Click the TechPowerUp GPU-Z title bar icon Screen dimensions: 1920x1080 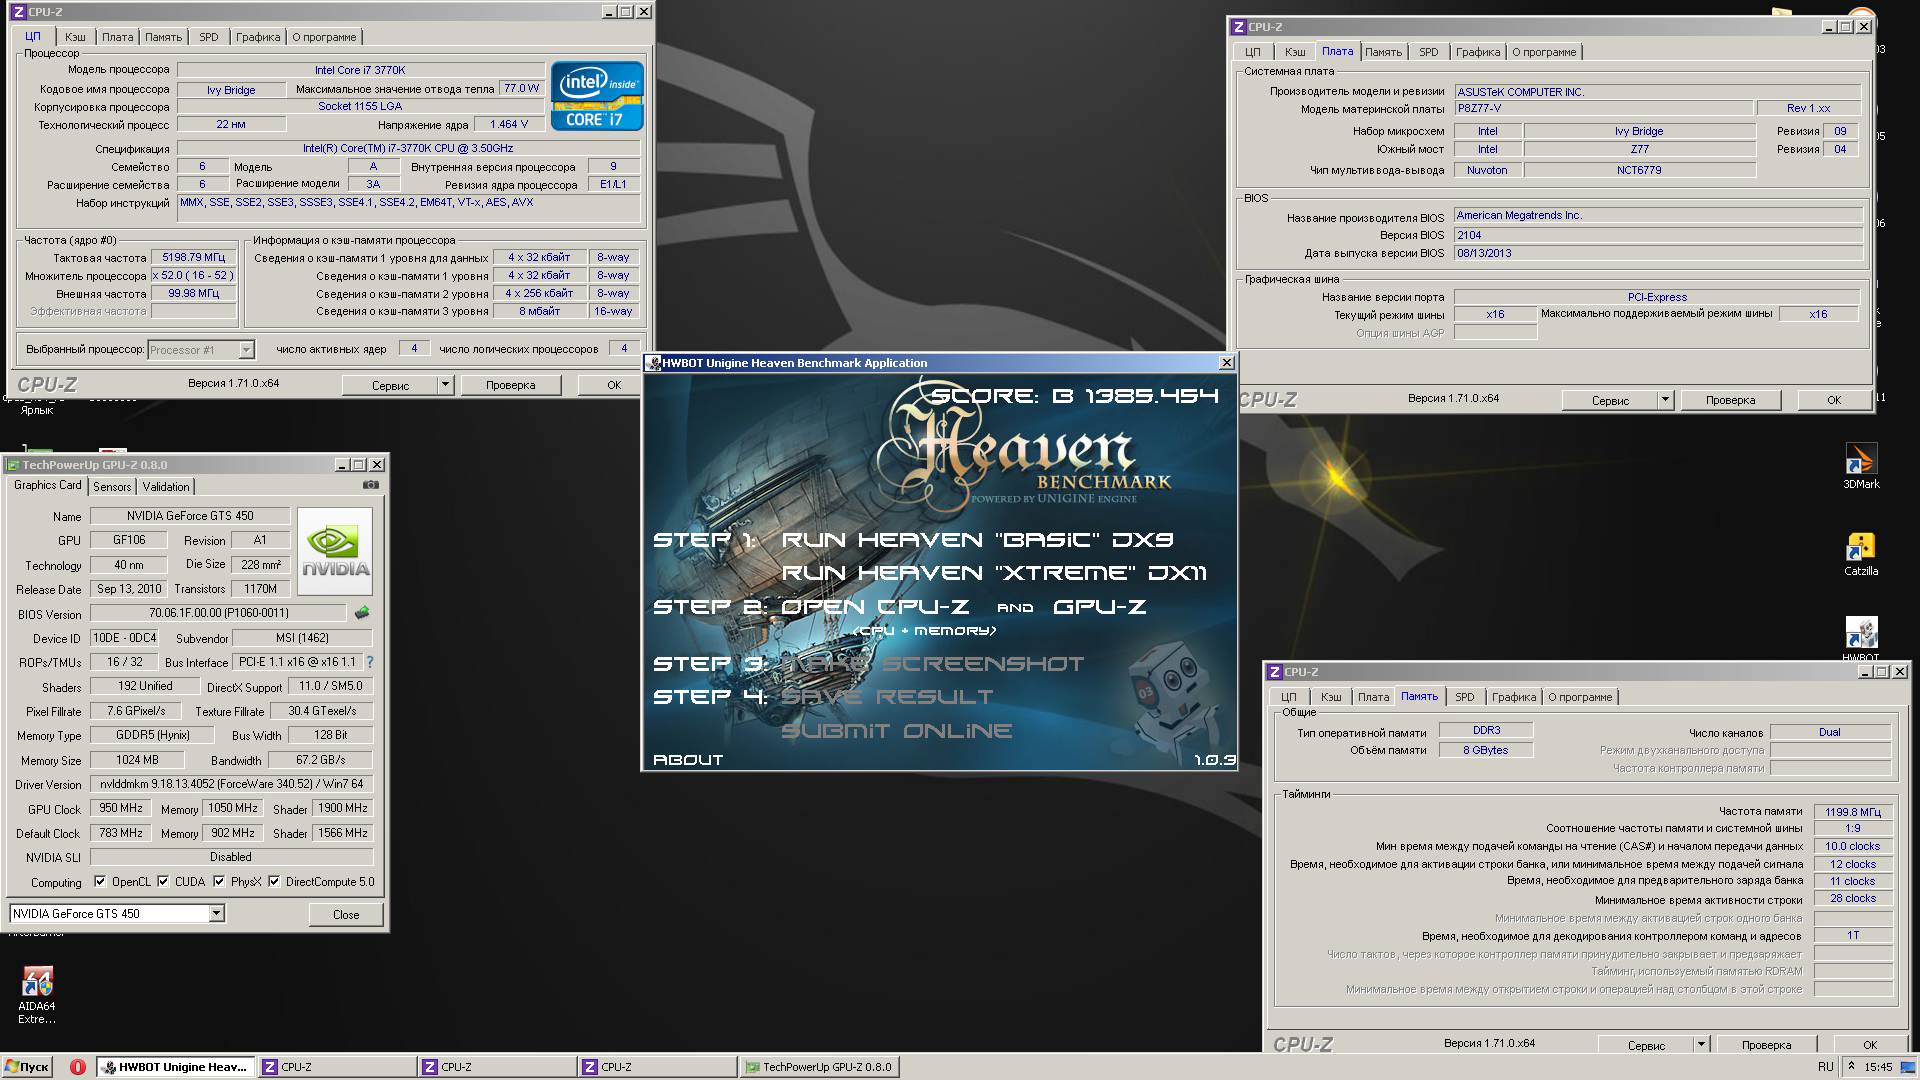click(x=13, y=465)
